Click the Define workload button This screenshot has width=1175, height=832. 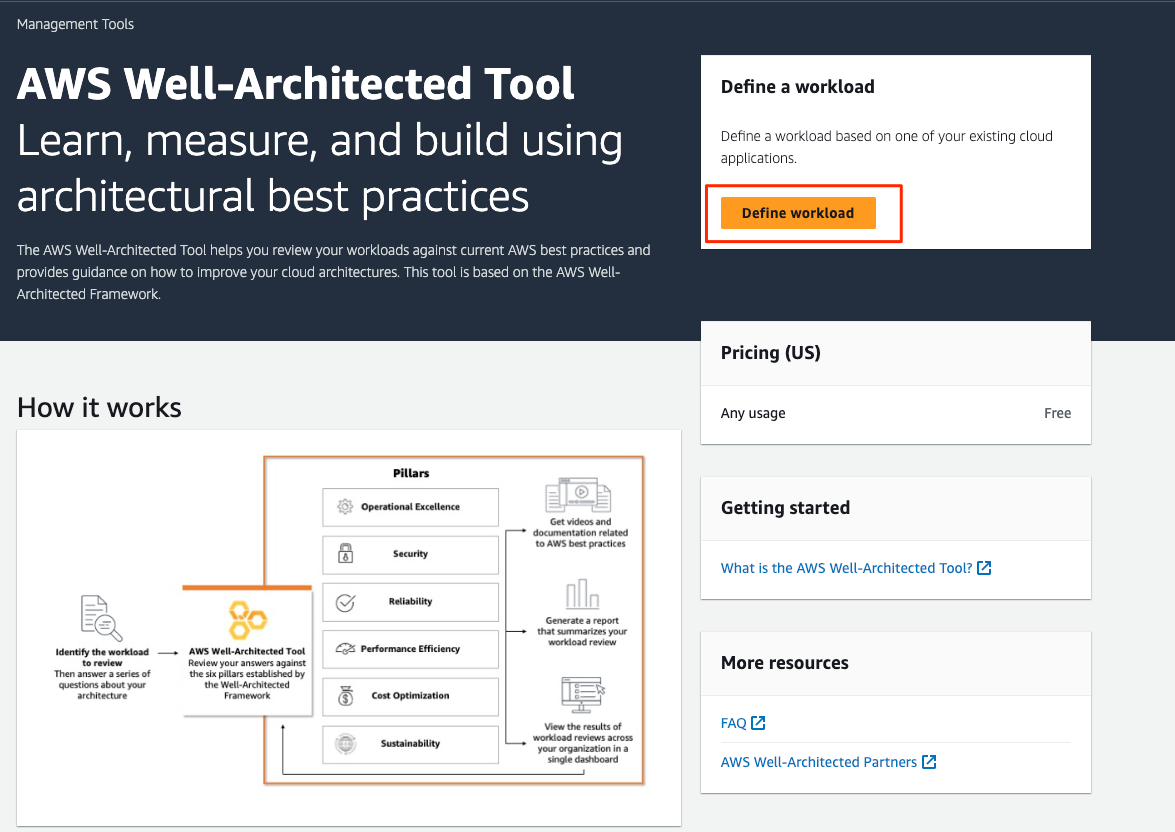click(x=797, y=213)
